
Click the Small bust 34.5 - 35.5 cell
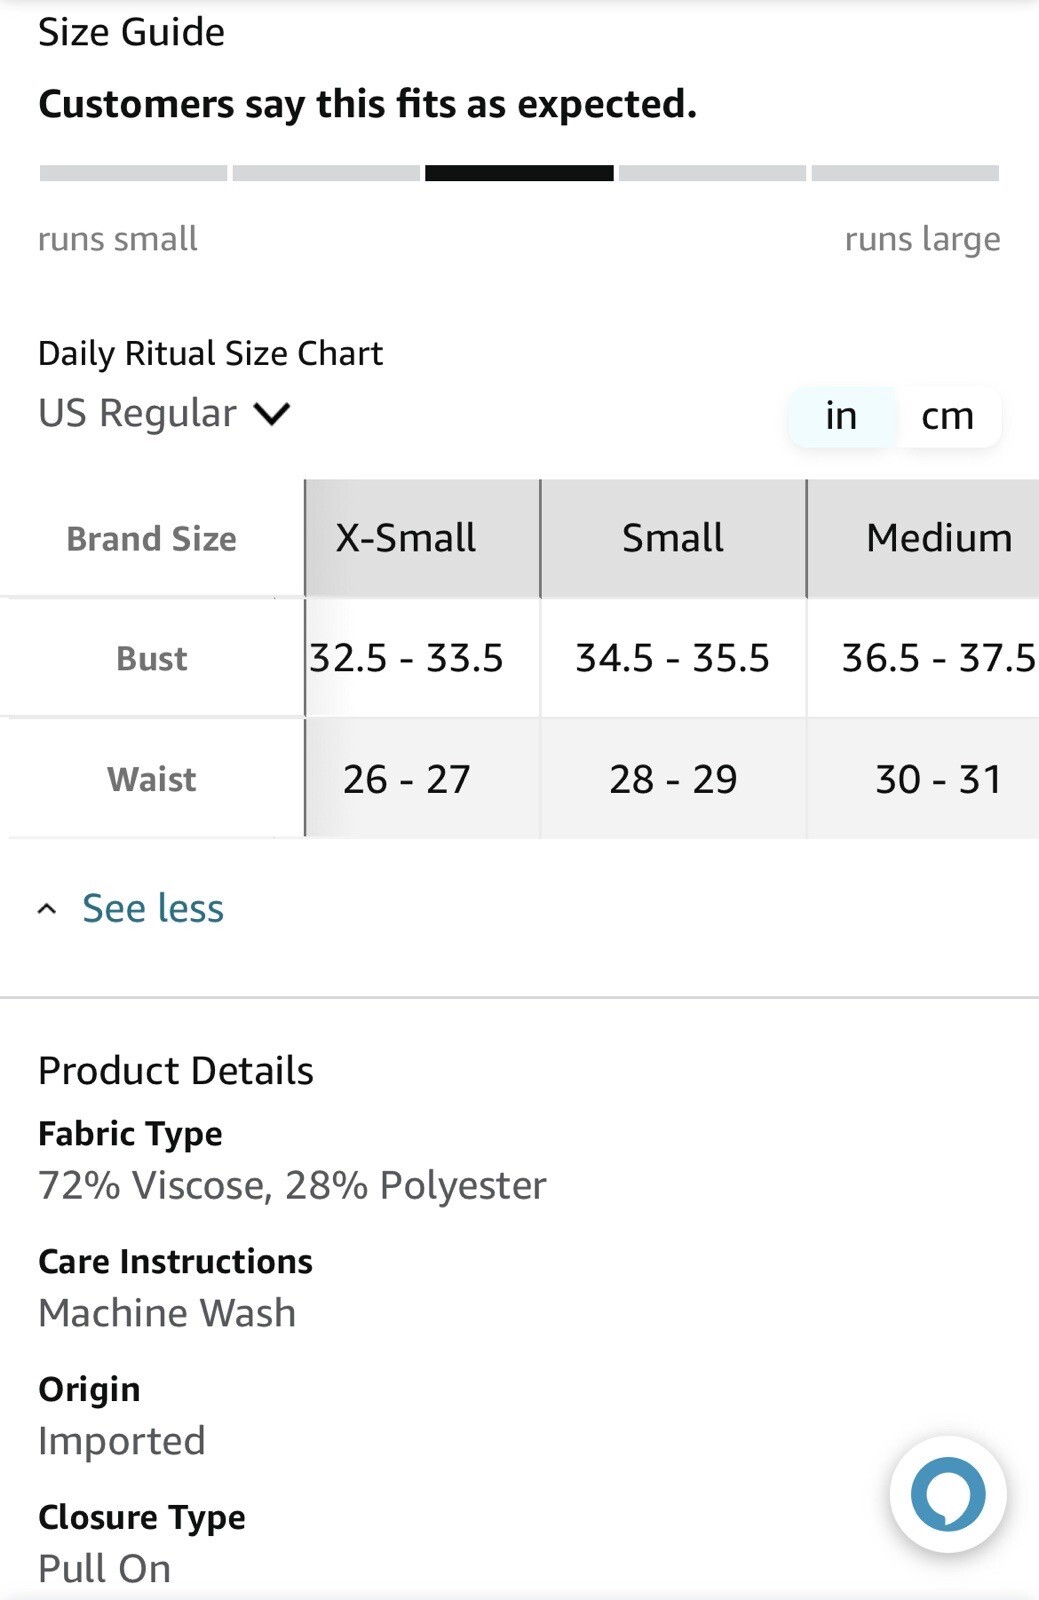pyautogui.click(x=673, y=658)
